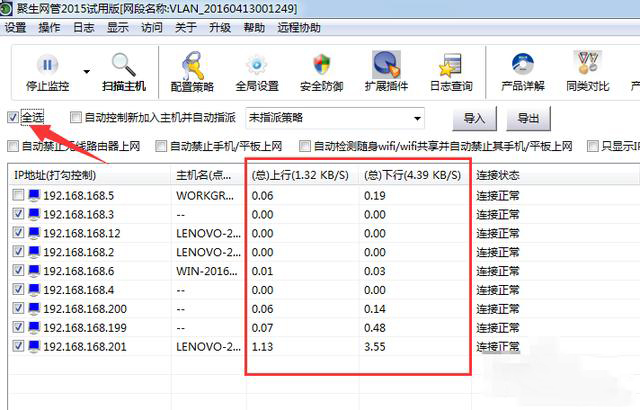Expand the 未指派策略 policy dropdown
The height and width of the screenshot is (410, 640).
click(416, 118)
